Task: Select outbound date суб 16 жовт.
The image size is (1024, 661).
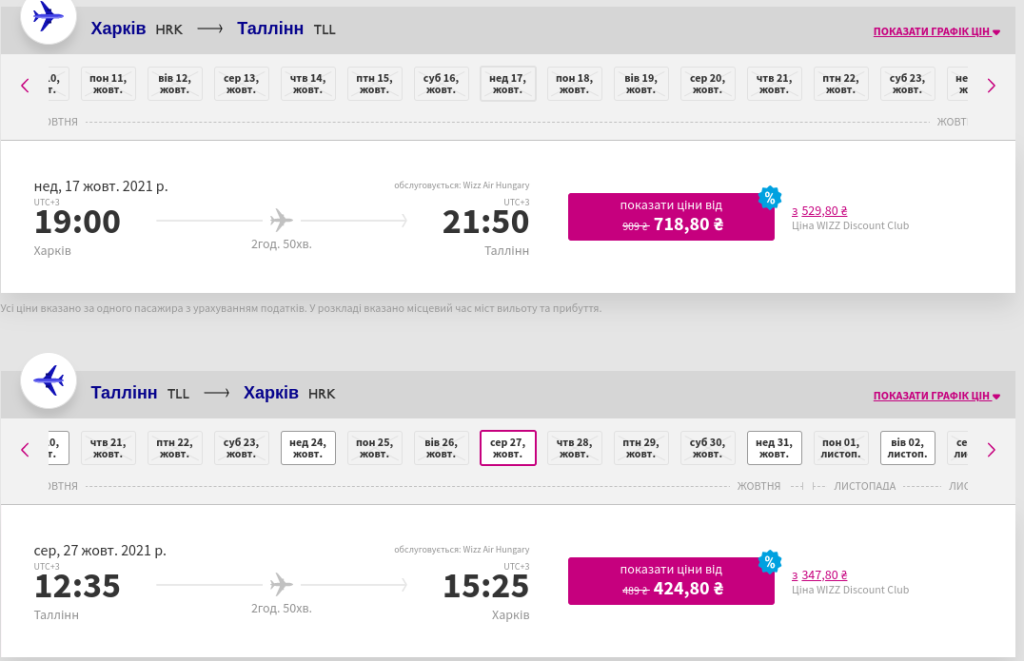Action: click(x=441, y=84)
